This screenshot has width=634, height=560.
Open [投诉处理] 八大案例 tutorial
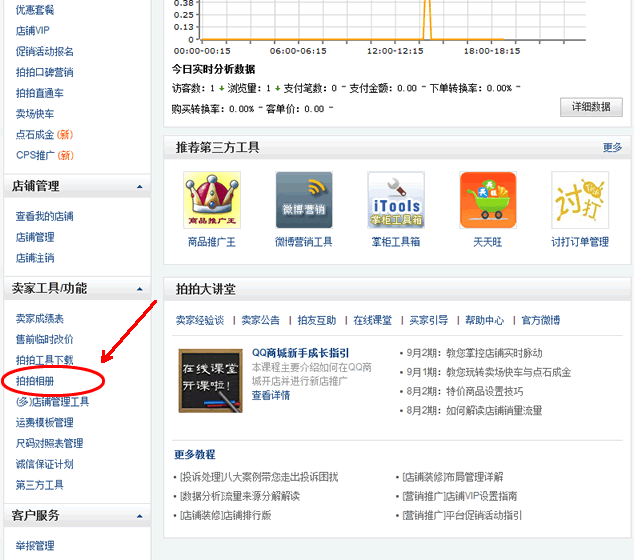(x=259, y=477)
